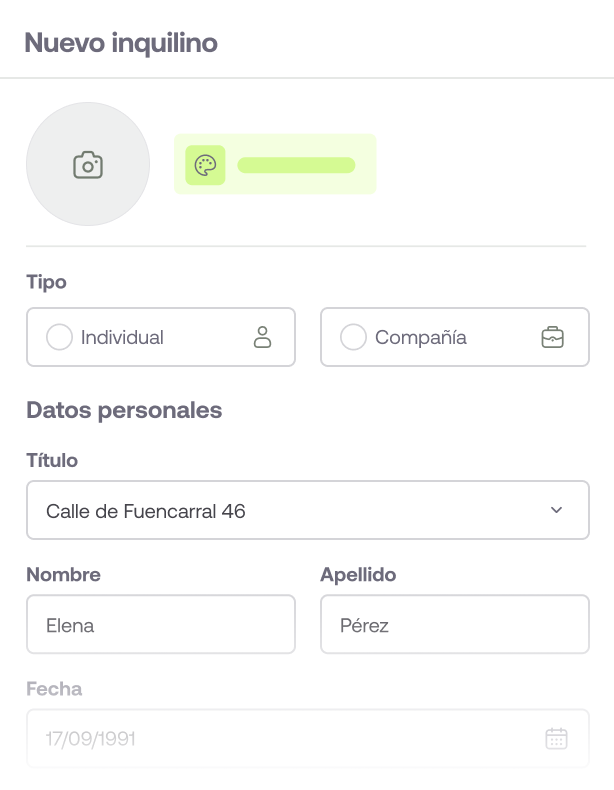Image resolution: width=614 pixels, height=790 pixels.
Task: Select the Compañía radio button
Action: click(x=353, y=337)
